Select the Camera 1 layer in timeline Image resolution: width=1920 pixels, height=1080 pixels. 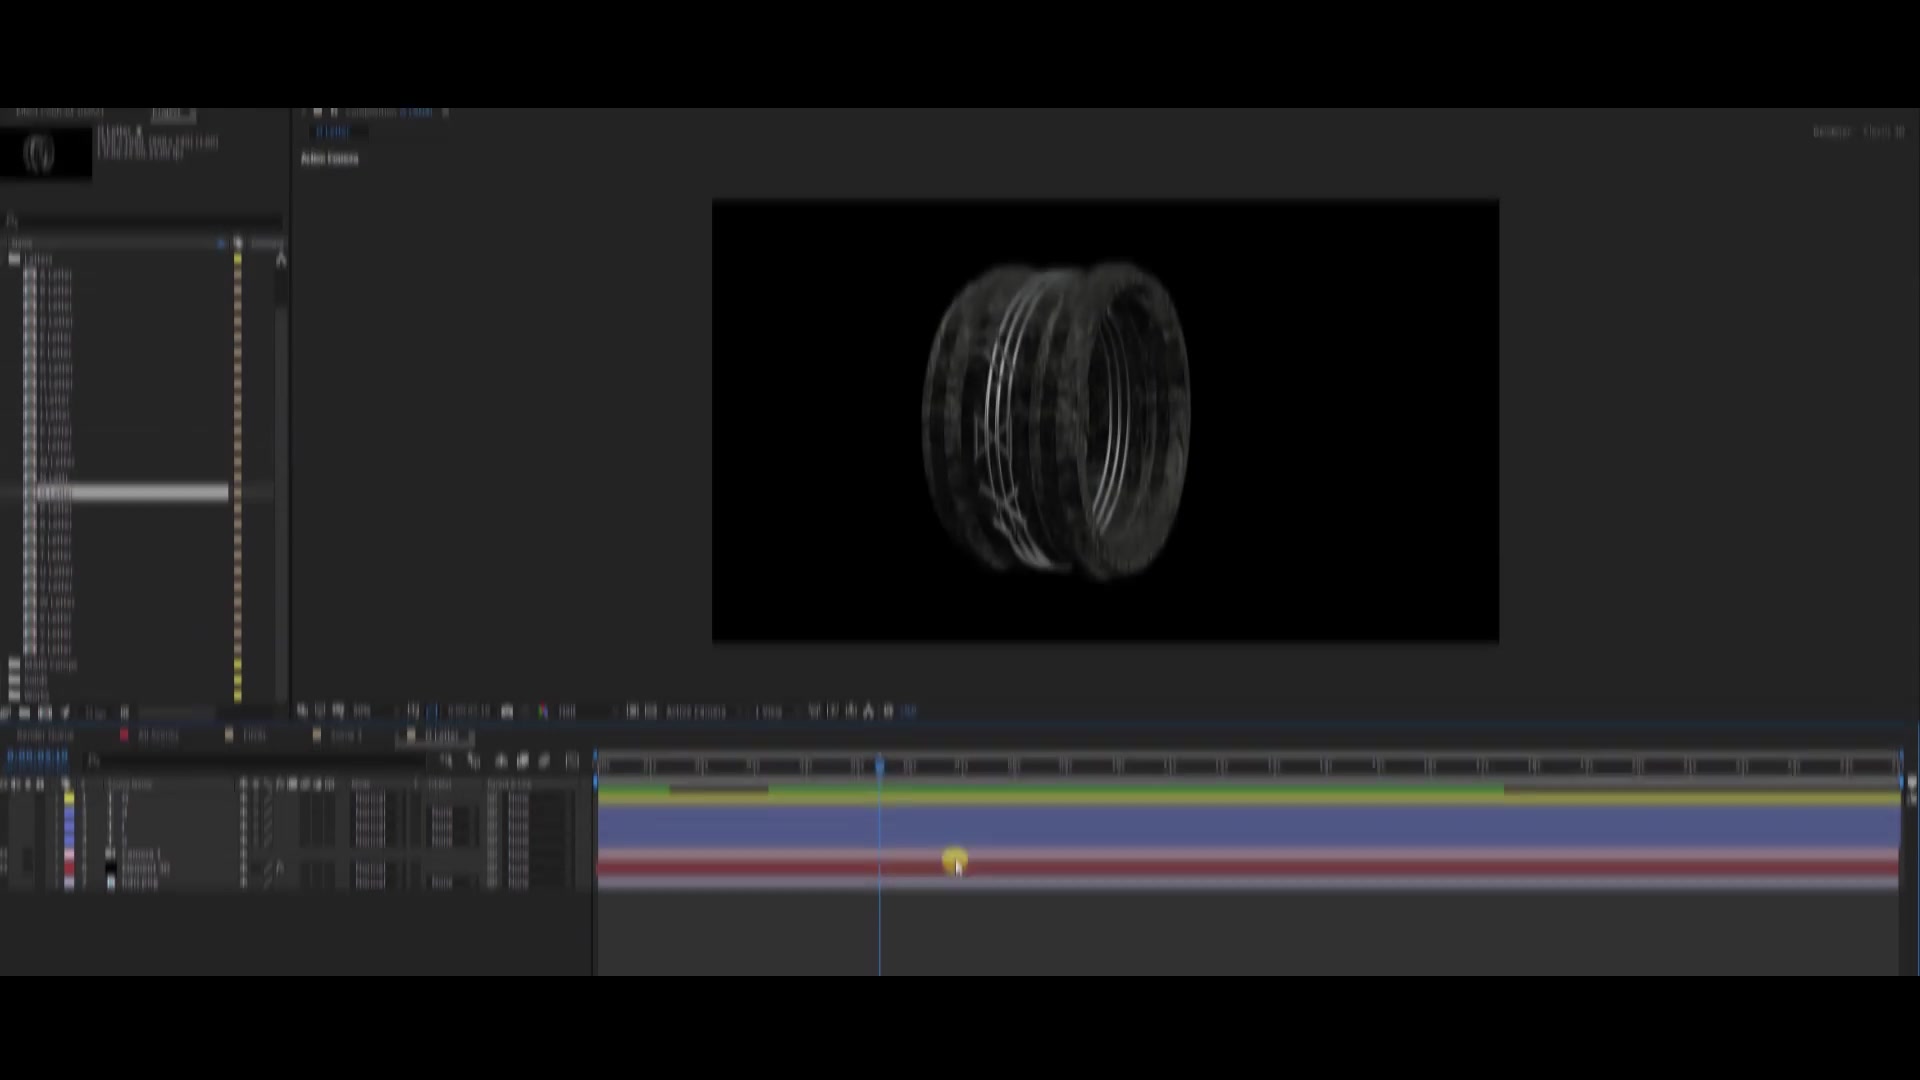[x=141, y=855]
